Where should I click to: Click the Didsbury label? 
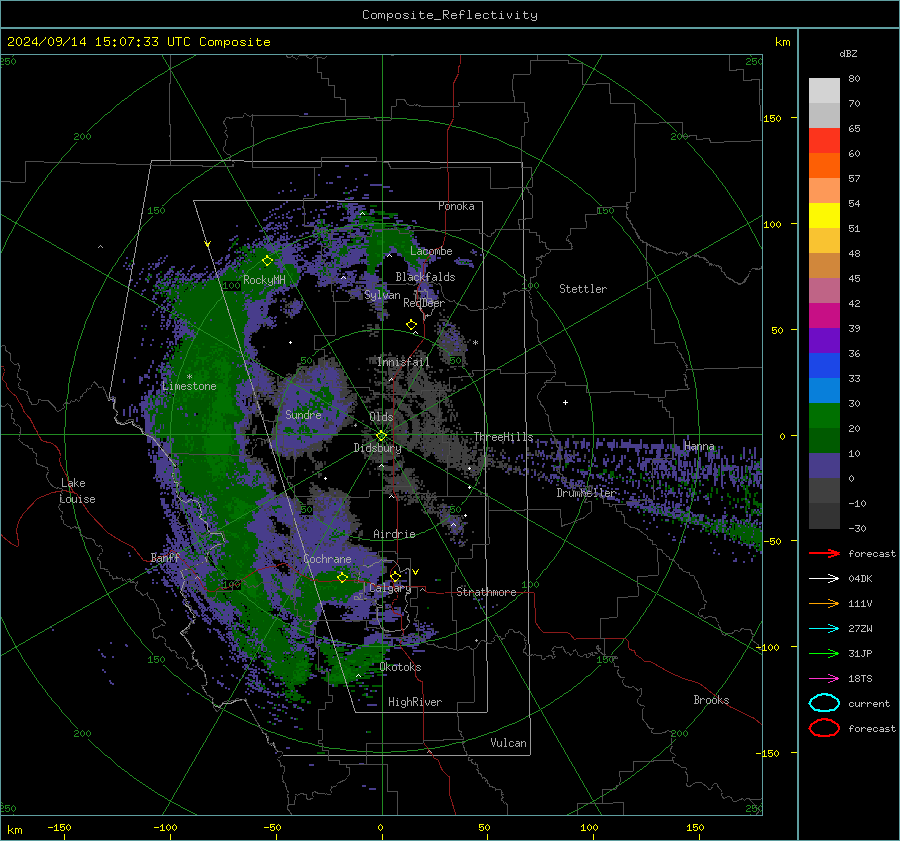point(377,448)
